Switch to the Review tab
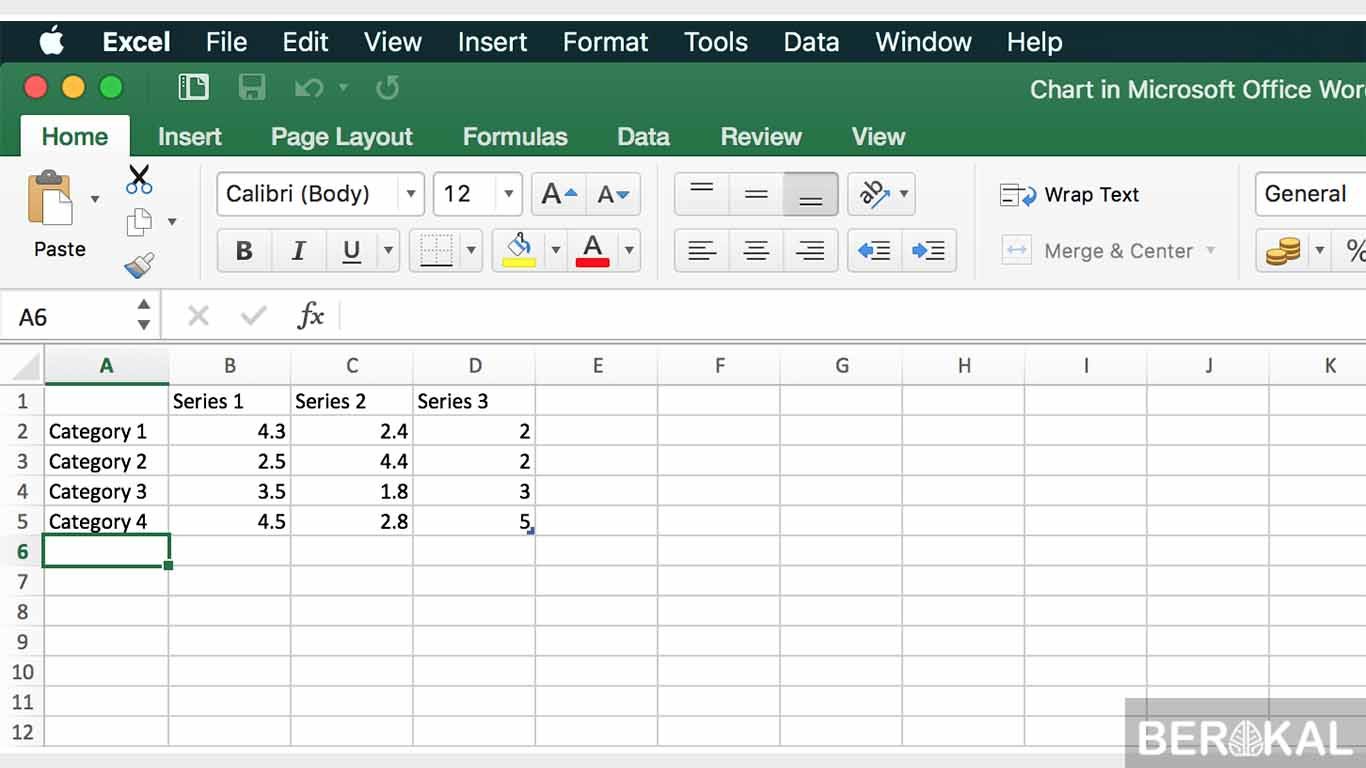1366x768 pixels. pos(761,137)
